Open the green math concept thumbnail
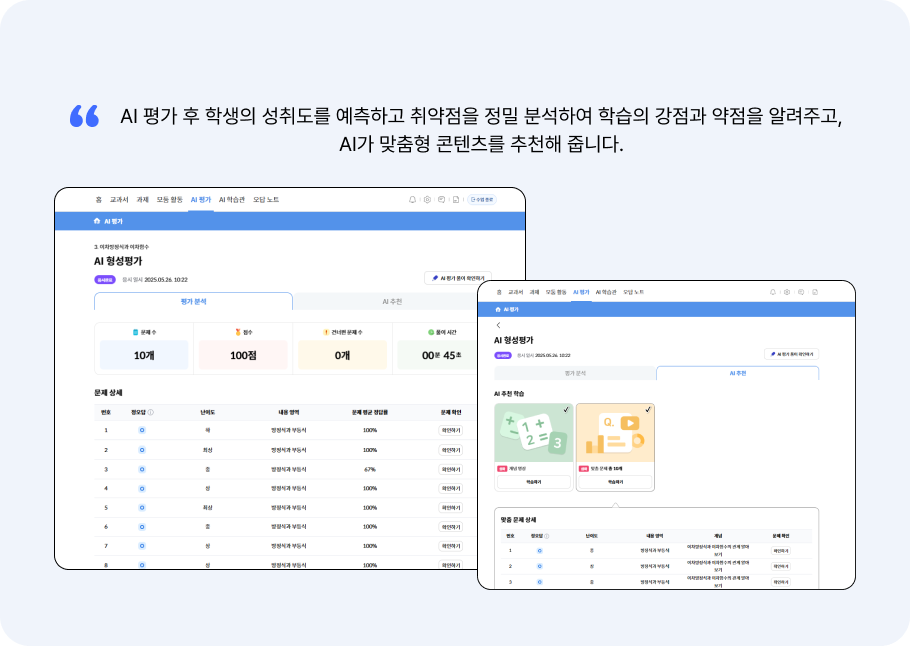Screen dimensions: 910x646 pyautogui.click(x=534, y=433)
